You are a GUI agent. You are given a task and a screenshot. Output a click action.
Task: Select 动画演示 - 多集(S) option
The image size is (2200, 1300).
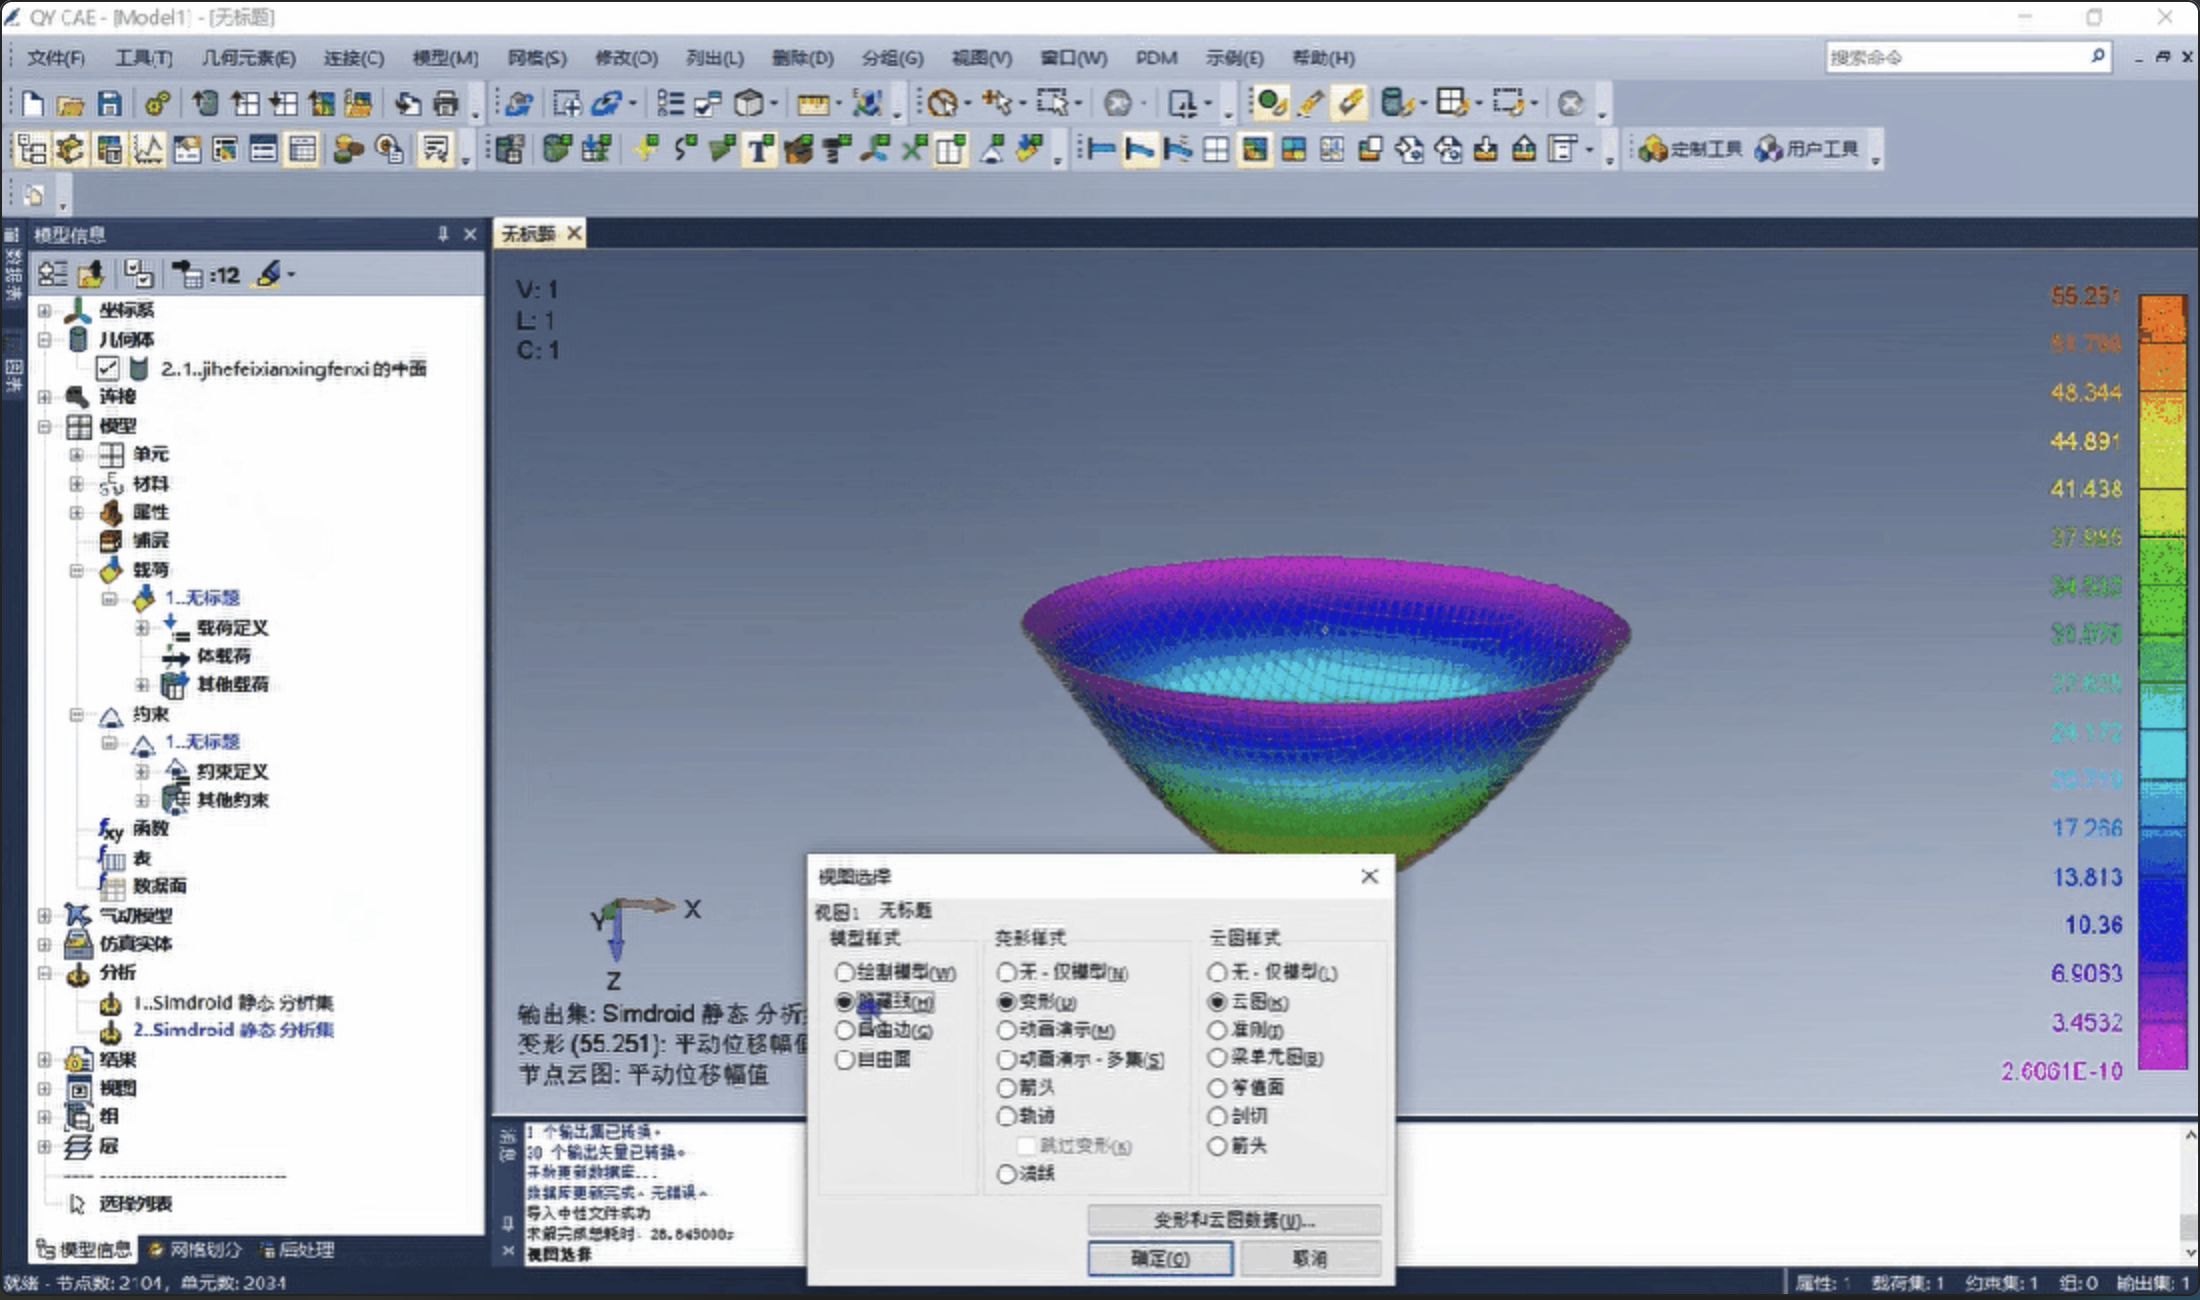coord(1007,1059)
